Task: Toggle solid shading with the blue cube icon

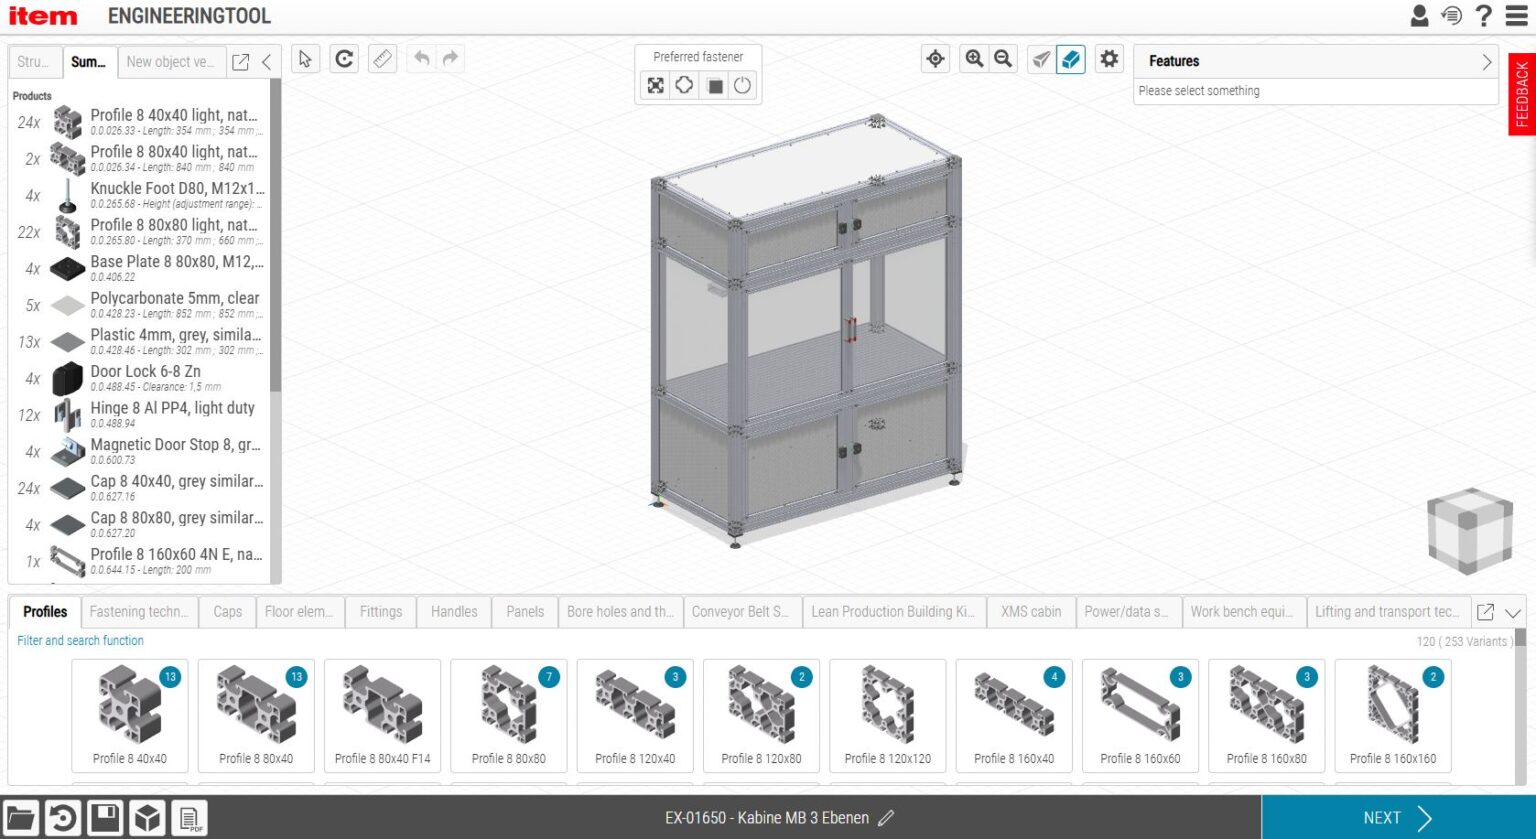Action: 1070,59
